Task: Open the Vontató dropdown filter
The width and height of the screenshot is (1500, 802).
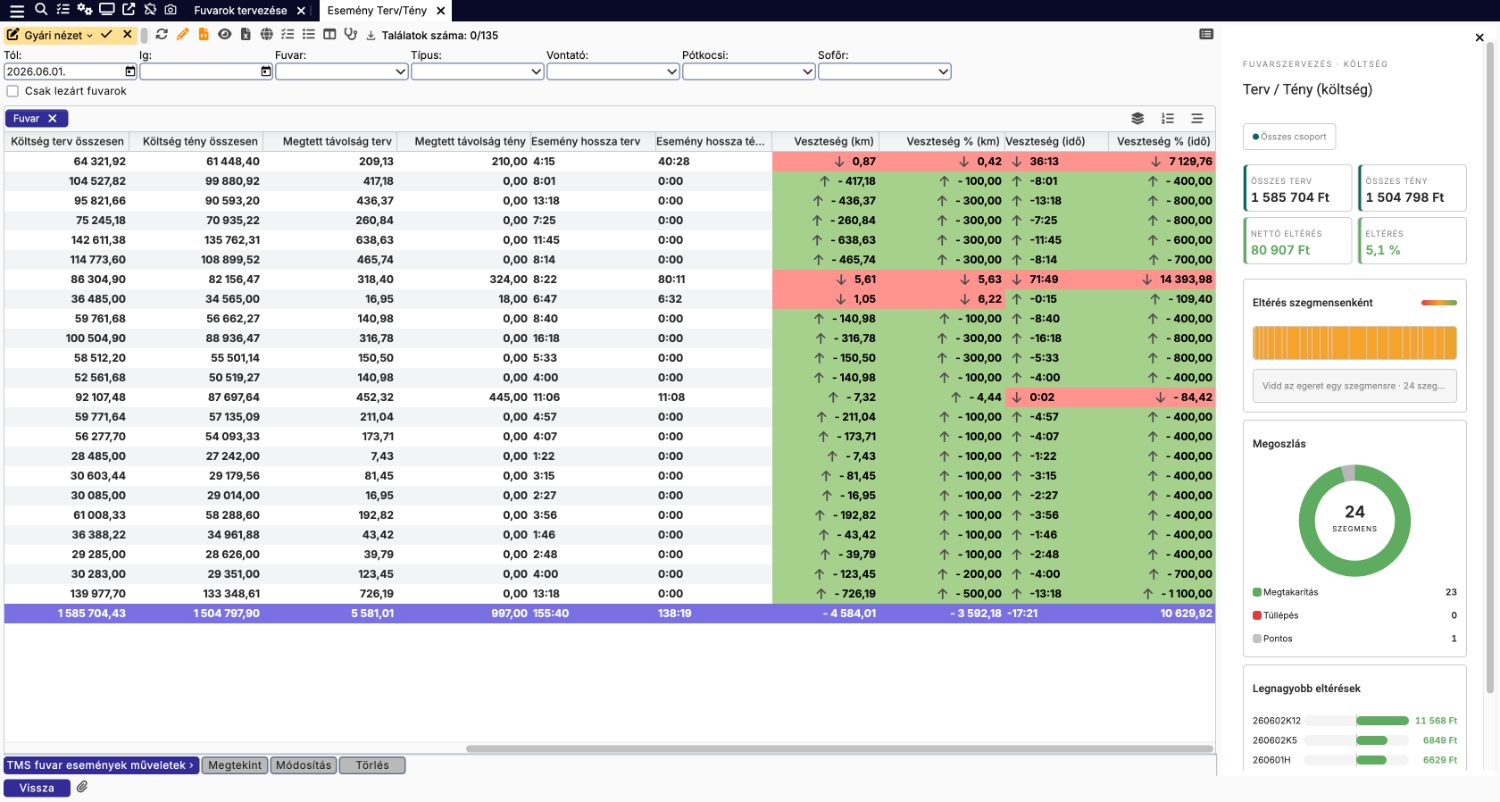Action: click(613, 72)
